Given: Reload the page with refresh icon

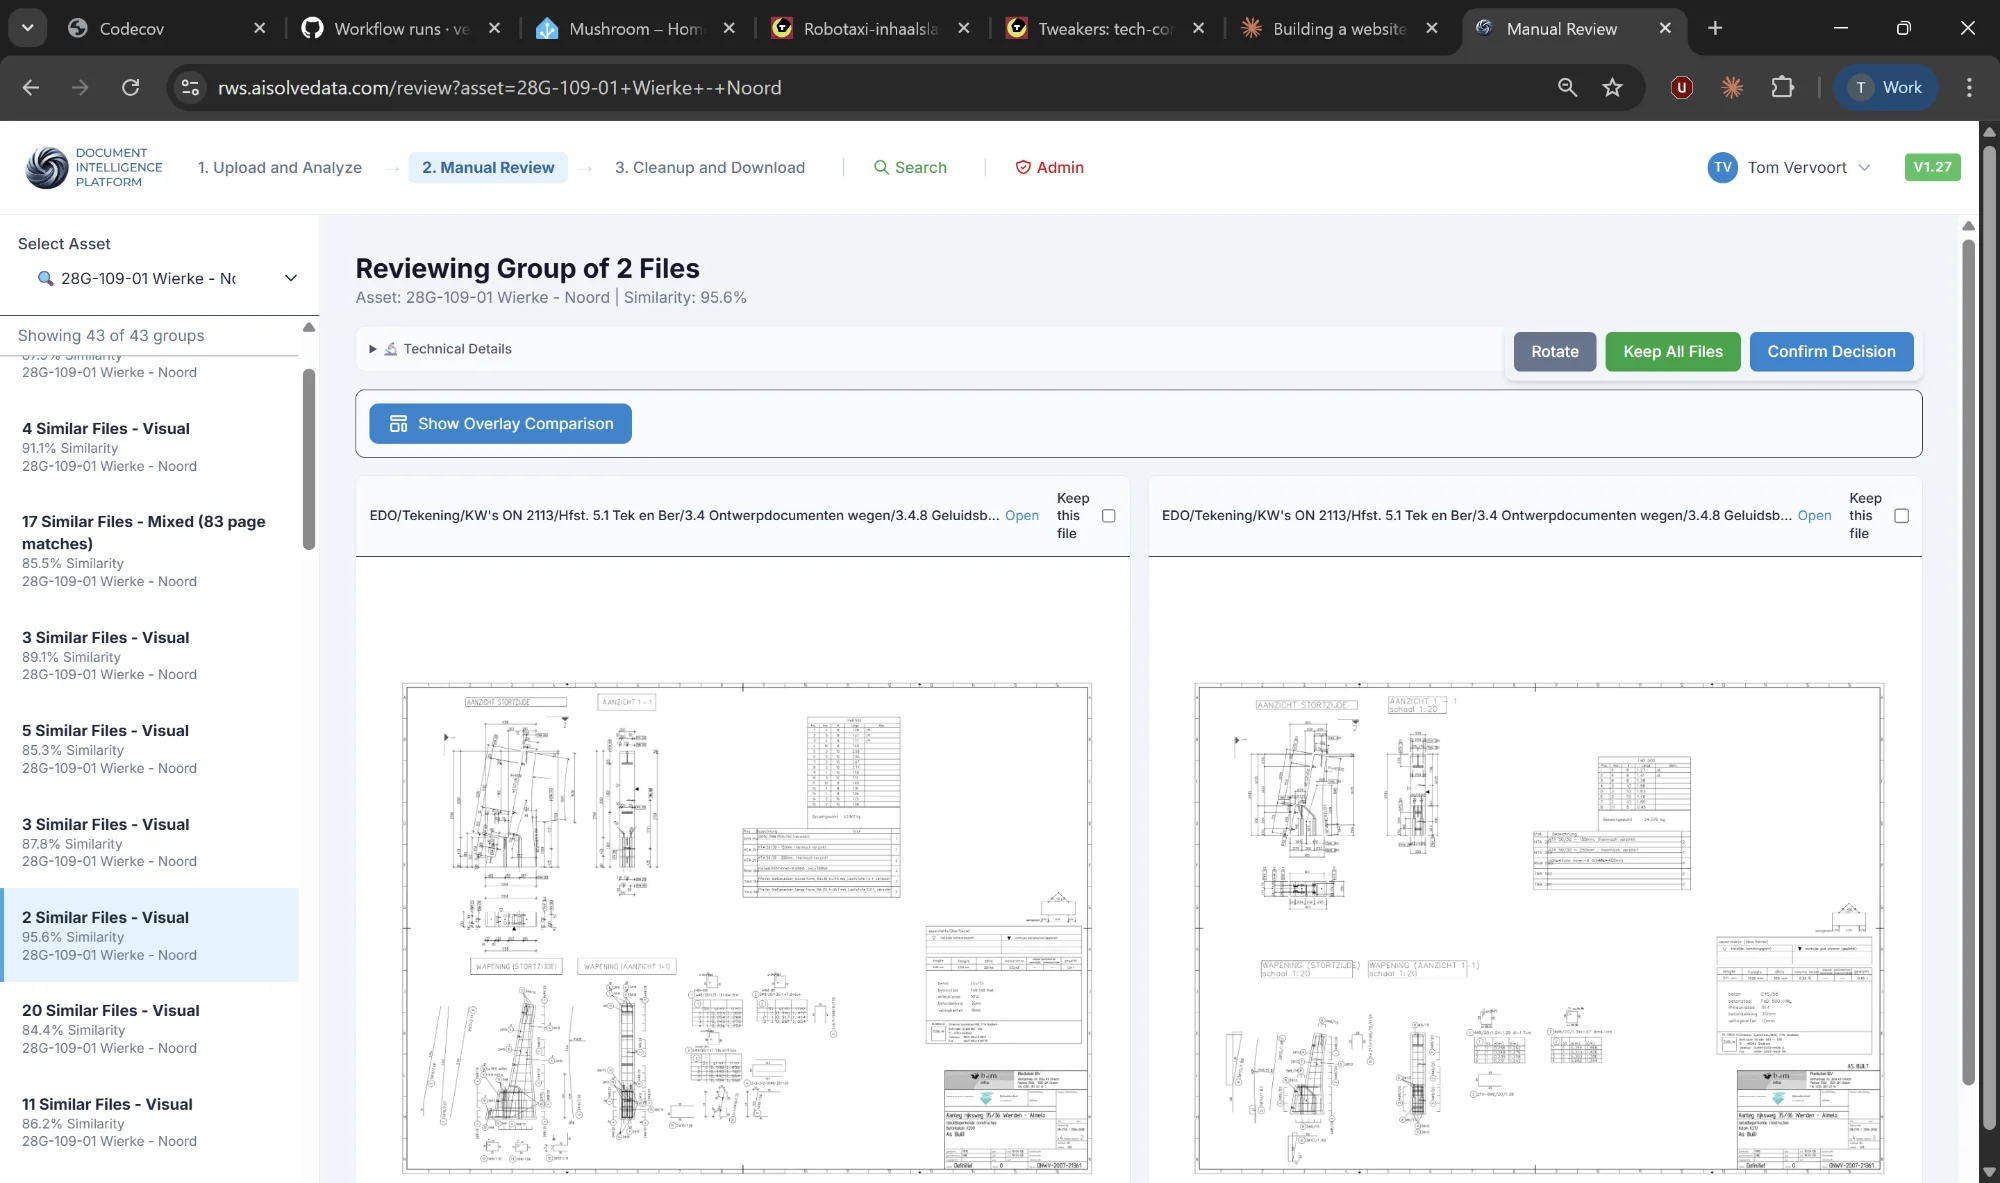Looking at the screenshot, I should 130,88.
